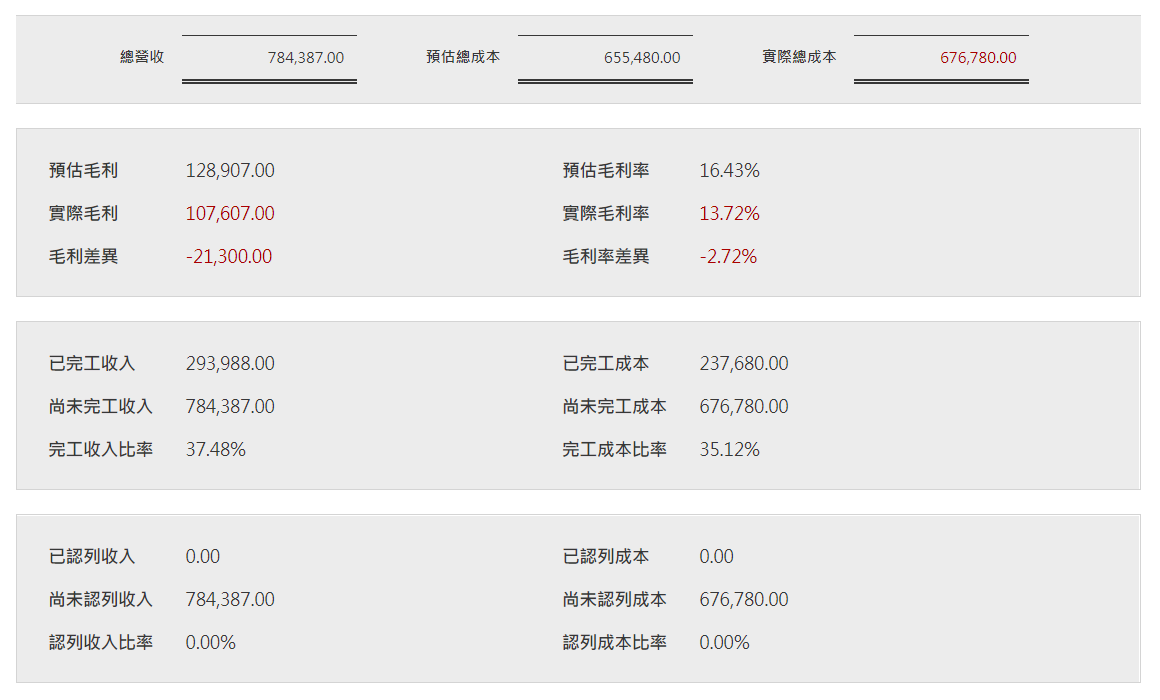Select the red 實際毛利 value 107,607.00
The image size is (1160, 700).
pyautogui.click(x=230, y=214)
